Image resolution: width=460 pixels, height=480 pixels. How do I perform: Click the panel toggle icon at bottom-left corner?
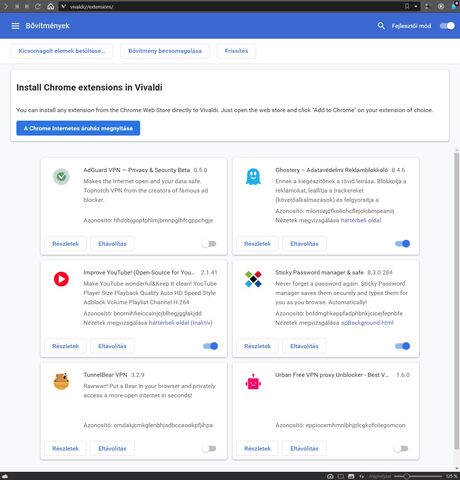pyautogui.click(x=4, y=476)
